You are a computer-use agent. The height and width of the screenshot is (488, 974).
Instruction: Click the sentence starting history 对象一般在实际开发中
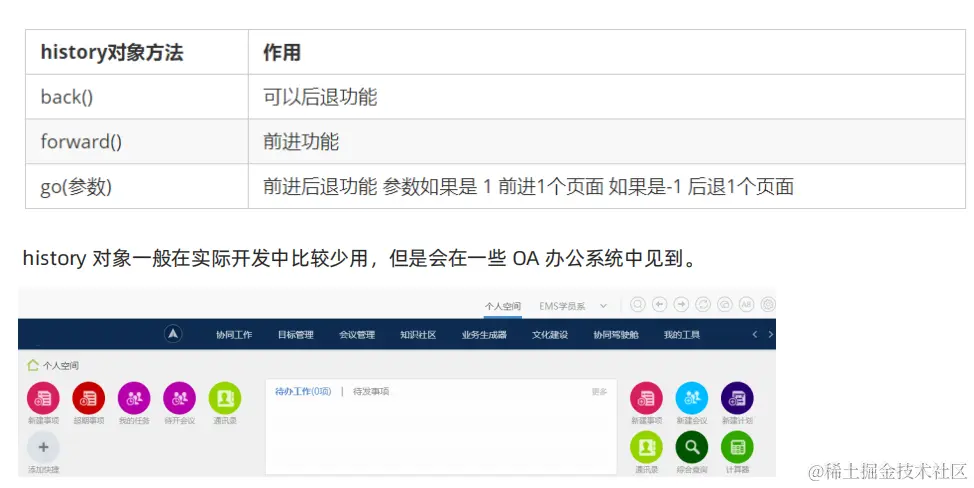pyautogui.click(x=360, y=258)
